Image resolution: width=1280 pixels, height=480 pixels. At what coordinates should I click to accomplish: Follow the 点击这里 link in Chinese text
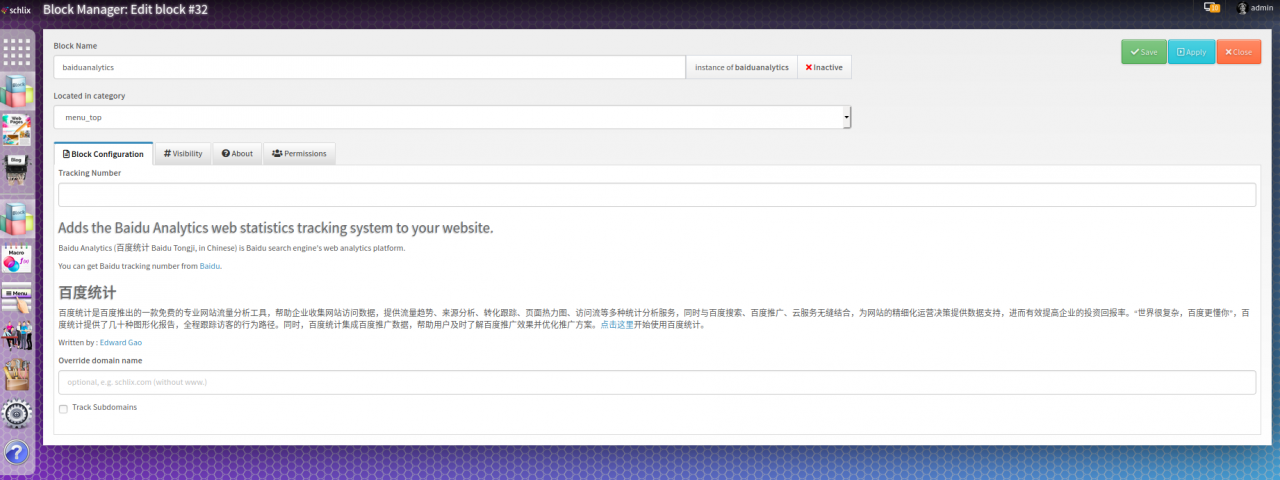[x=617, y=325]
